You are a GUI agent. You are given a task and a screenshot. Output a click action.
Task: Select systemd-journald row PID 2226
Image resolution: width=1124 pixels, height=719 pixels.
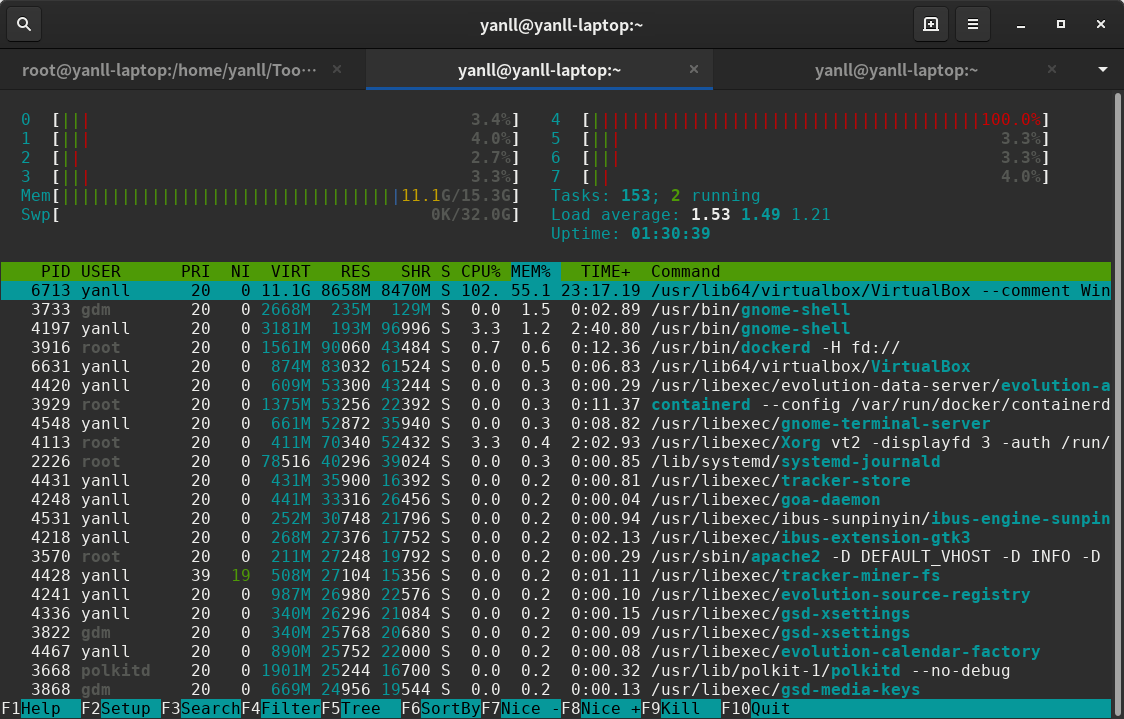(556, 462)
